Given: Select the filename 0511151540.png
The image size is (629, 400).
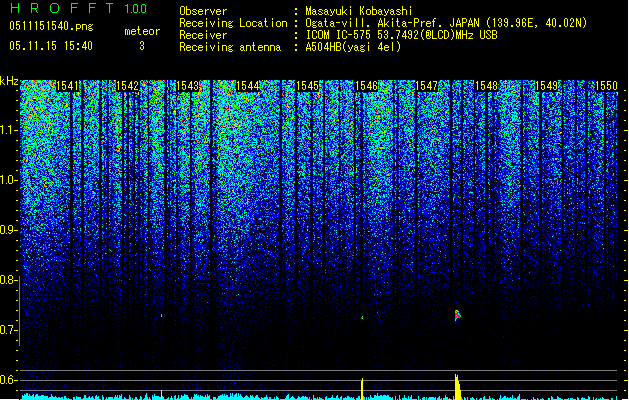Looking at the screenshot, I should click(51, 26).
